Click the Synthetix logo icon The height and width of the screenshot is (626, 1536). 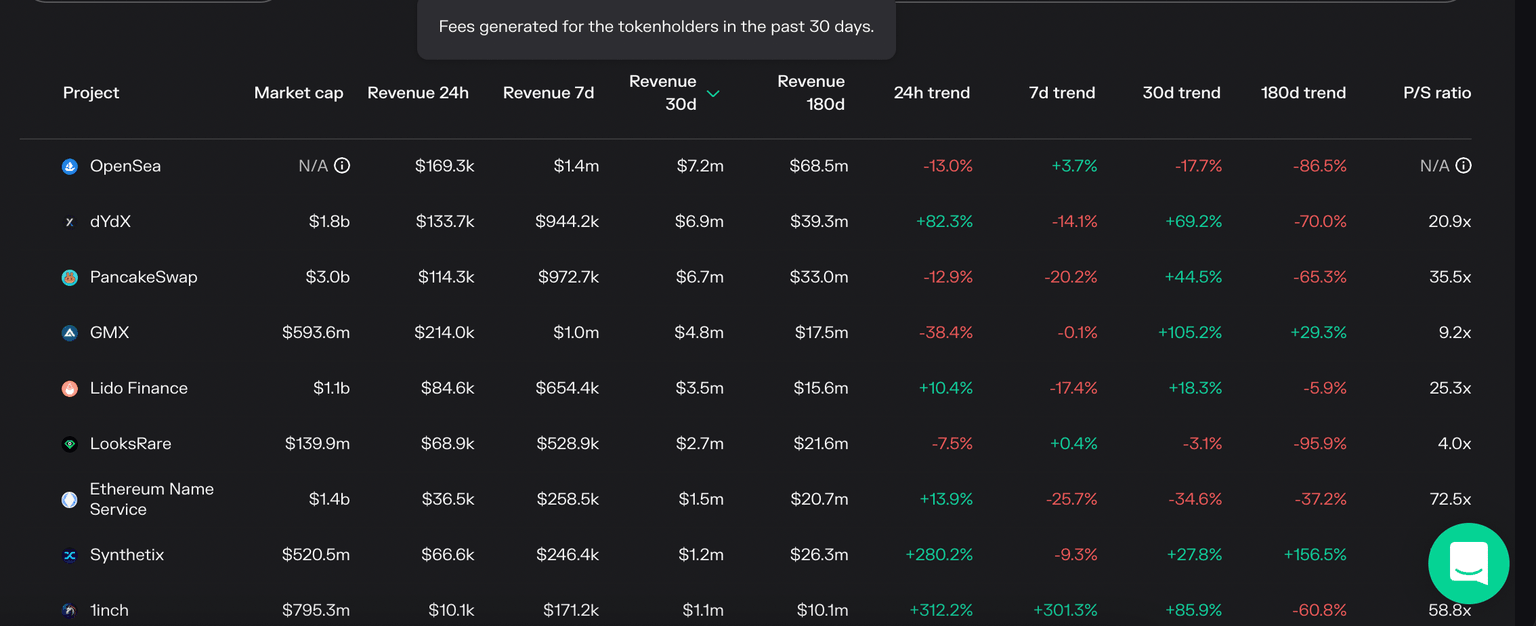pyautogui.click(x=70, y=555)
